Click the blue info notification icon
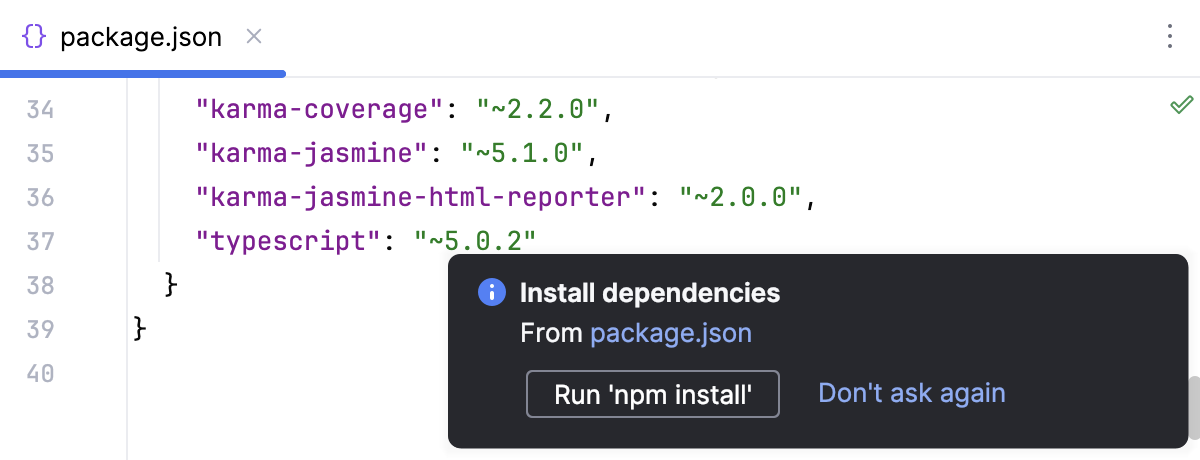This screenshot has width=1200, height=460. [491, 293]
